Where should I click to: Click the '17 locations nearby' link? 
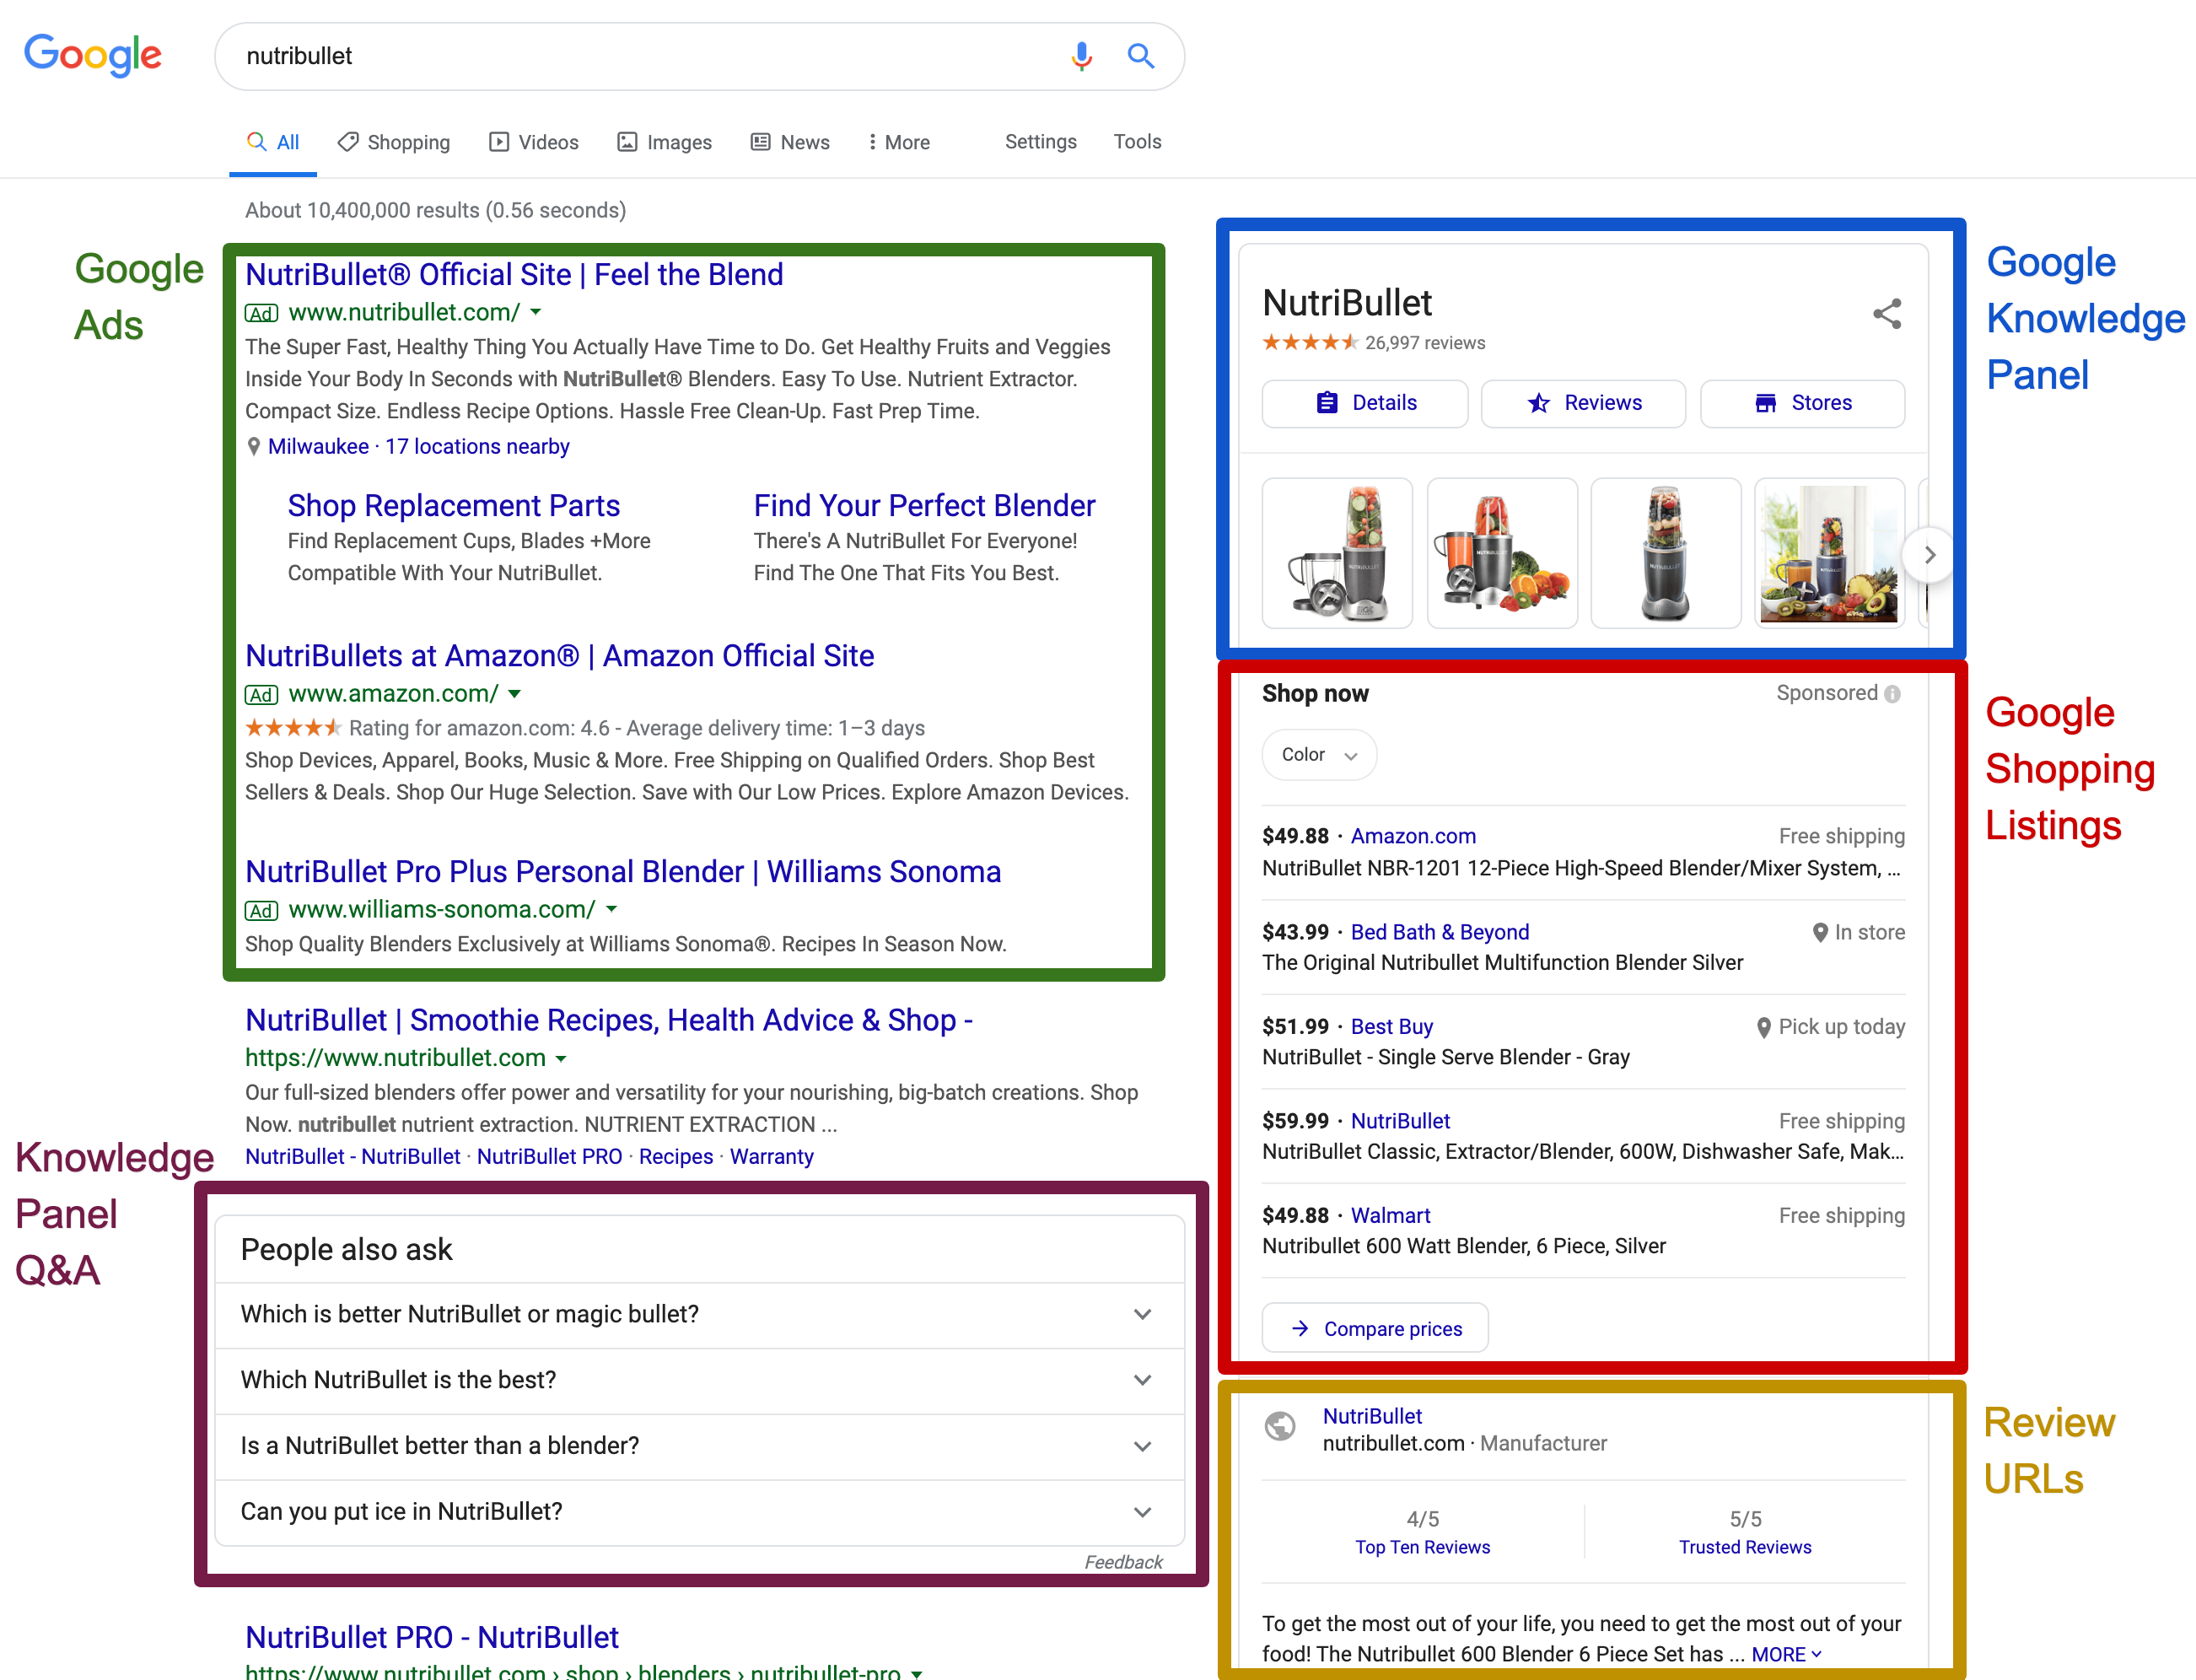point(477,447)
